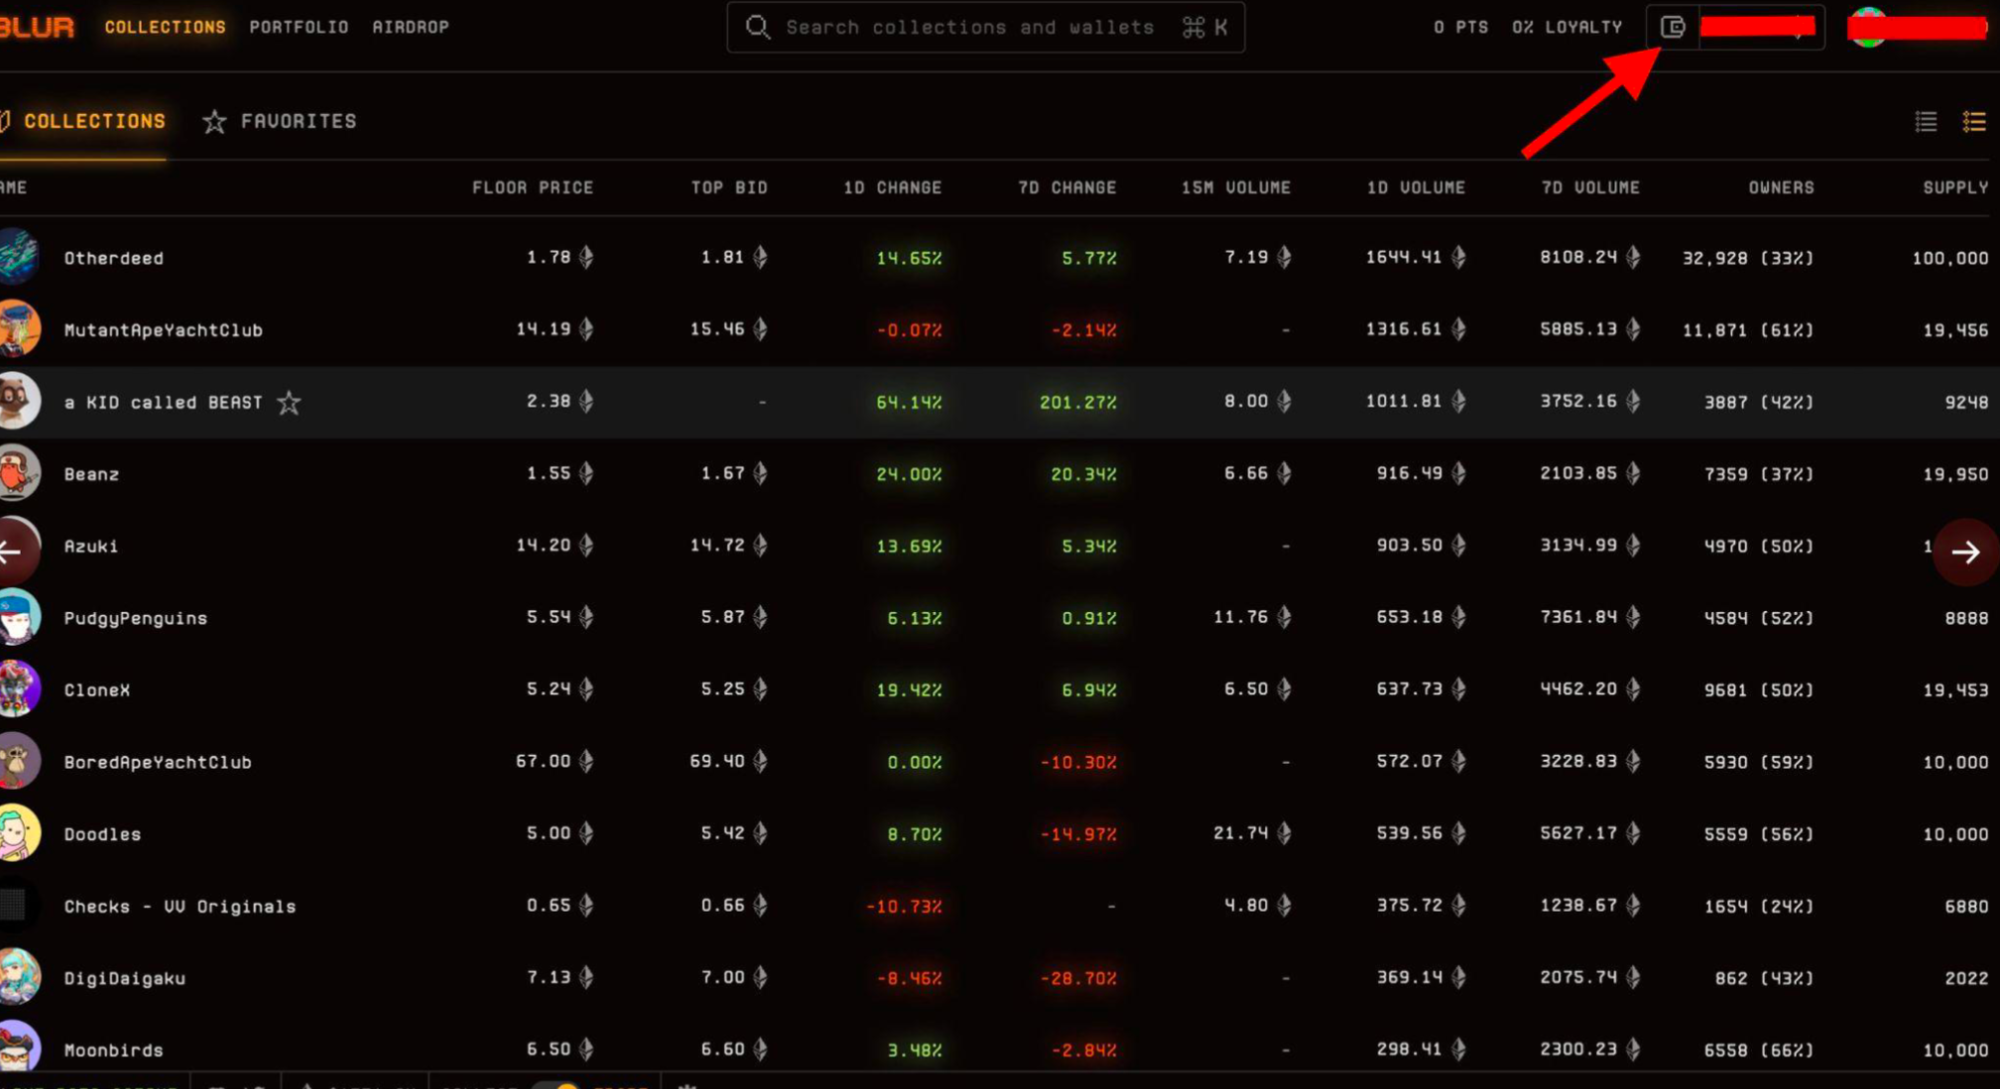Open the BoredApeYachtClub collection
The width and height of the screenshot is (2000, 1089).
(158, 762)
